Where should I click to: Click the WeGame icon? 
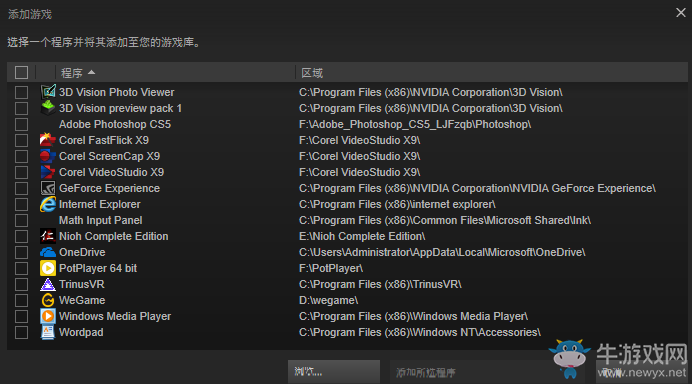pyautogui.click(x=48, y=300)
